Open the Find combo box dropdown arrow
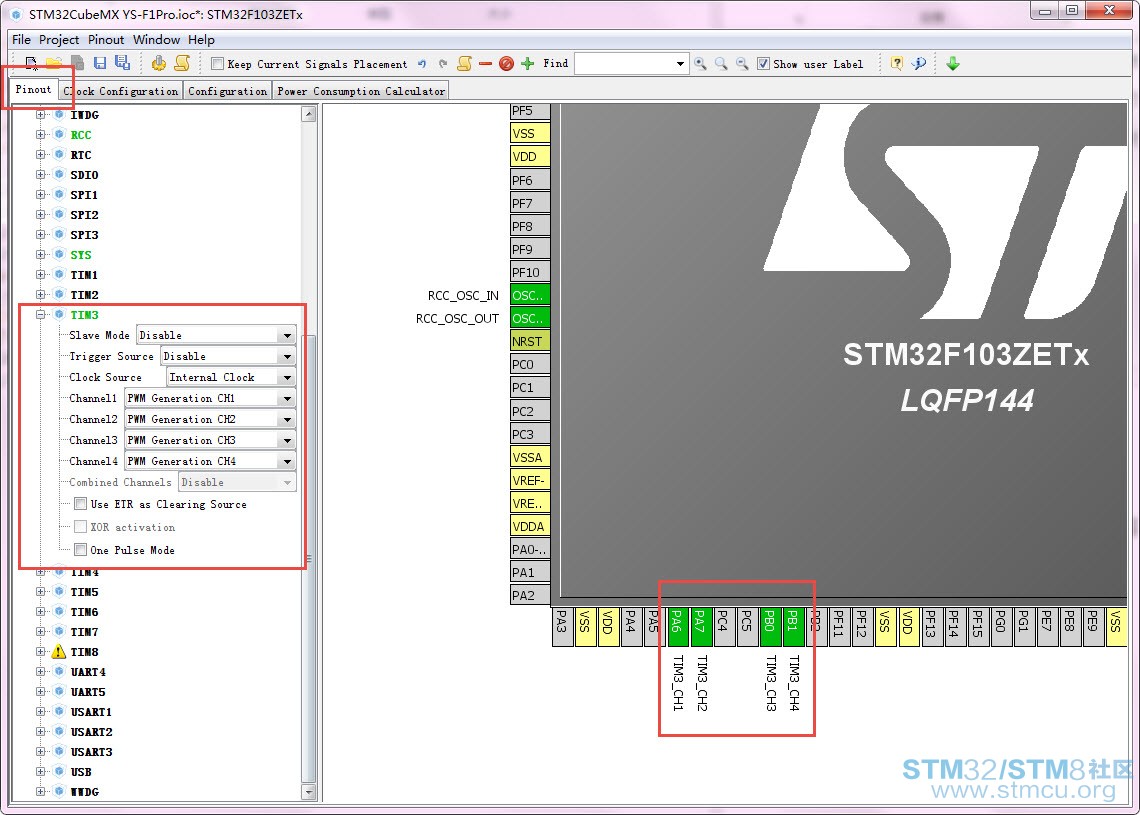Viewport: 1140px width, 815px height. click(x=681, y=64)
